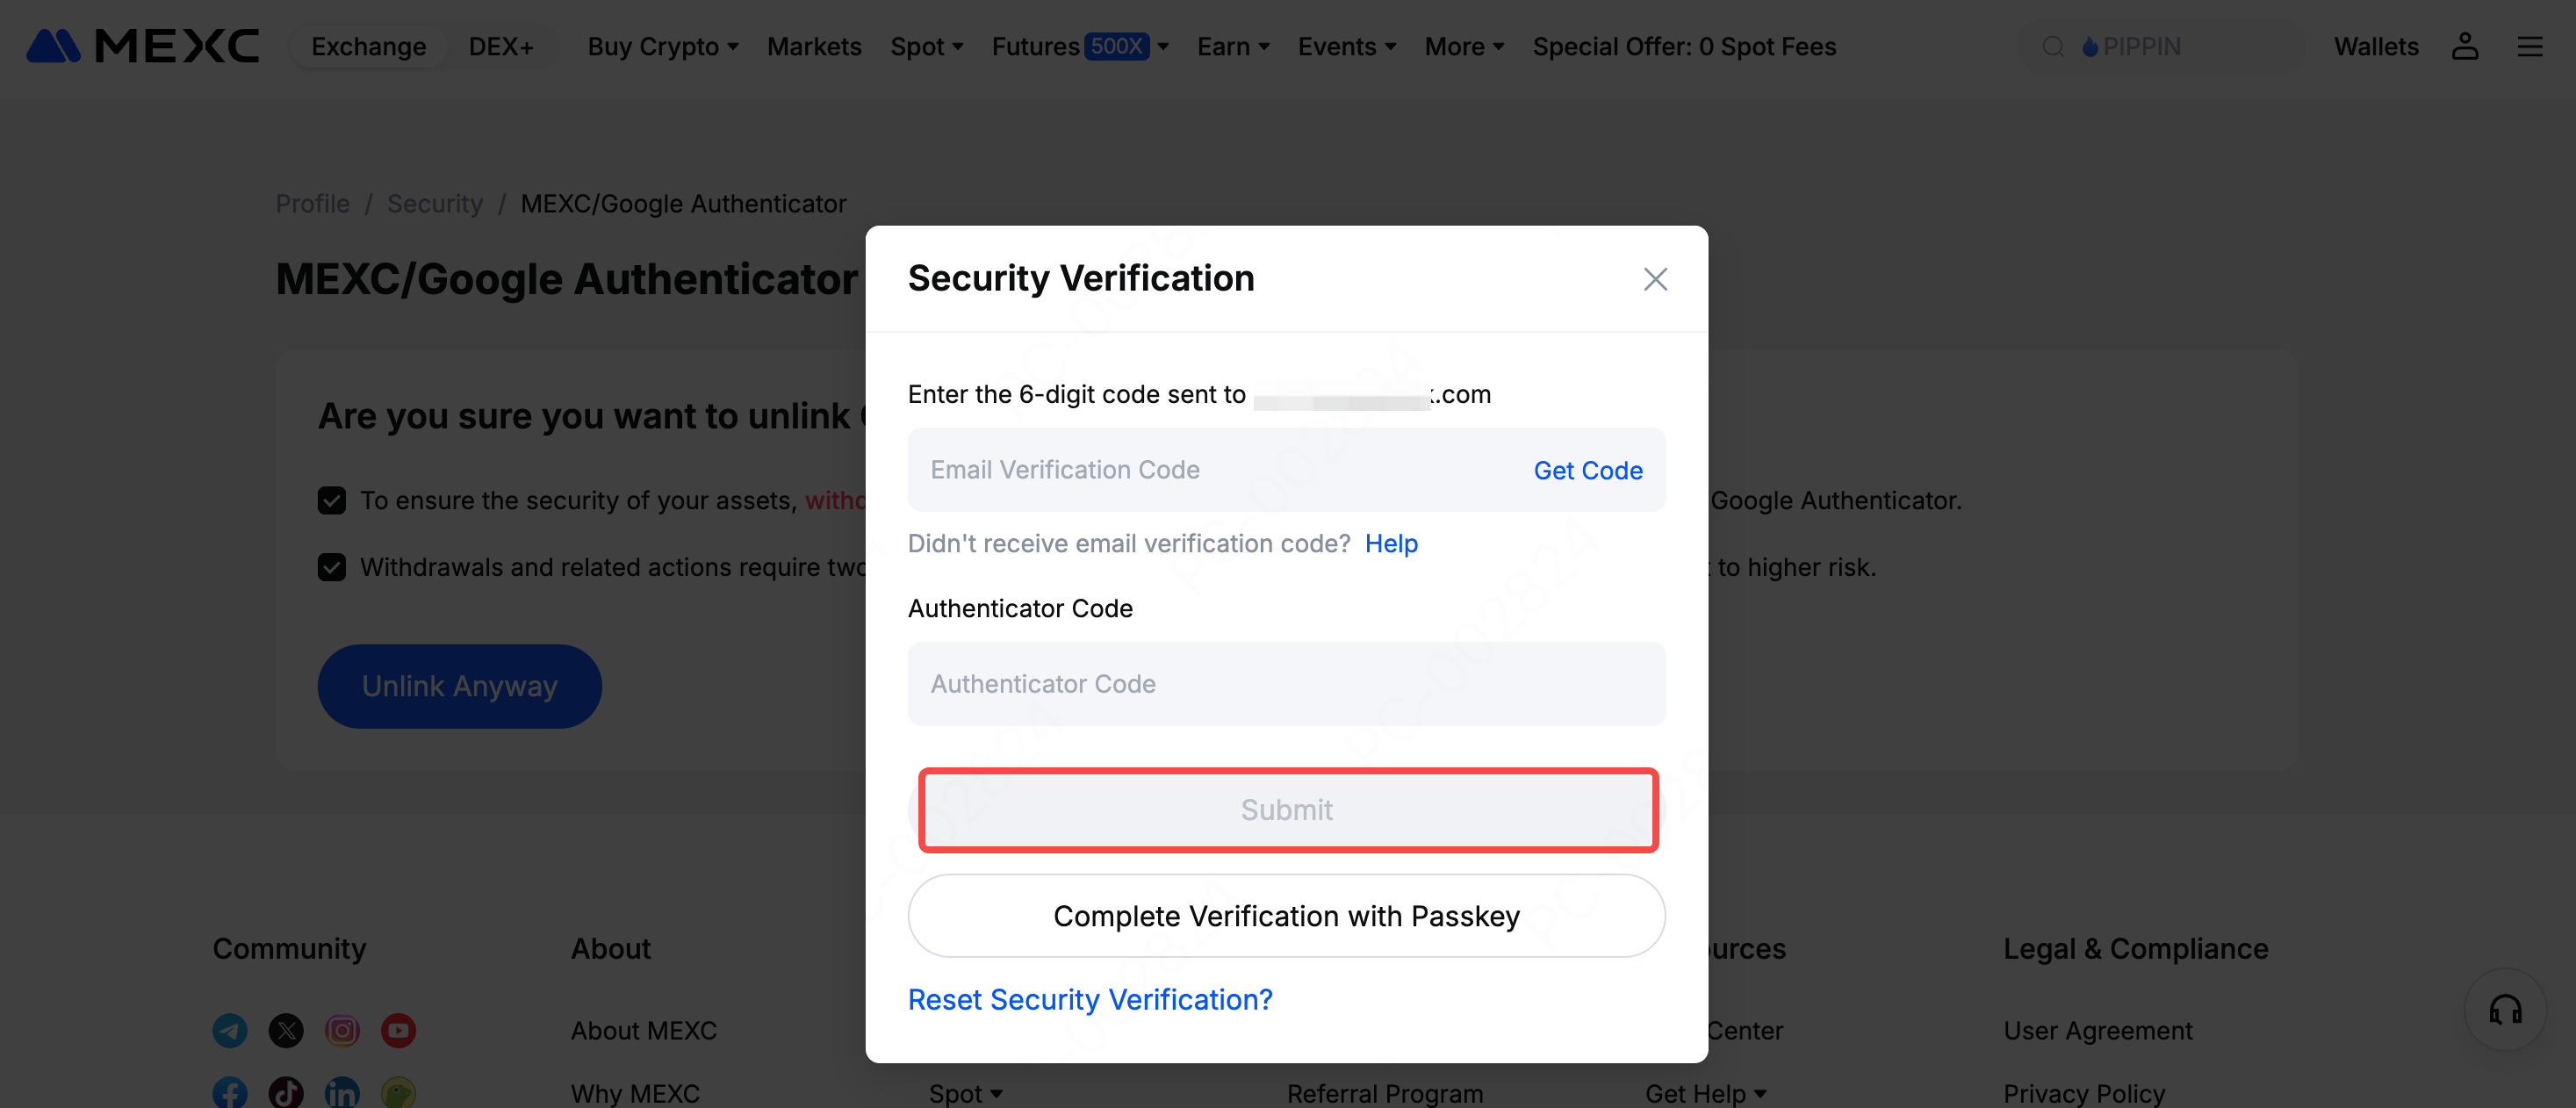Open the hamburger menu icon

[2529, 46]
